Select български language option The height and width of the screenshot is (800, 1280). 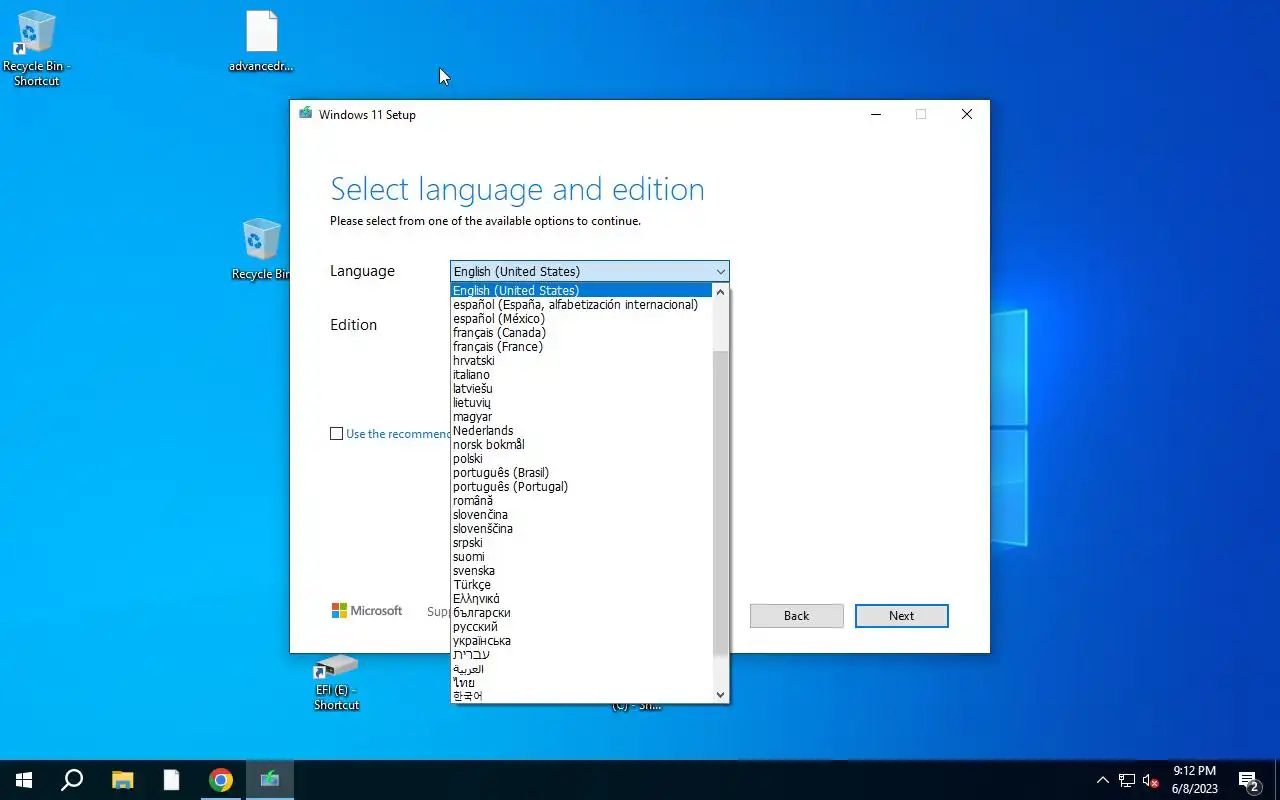click(581, 612)
